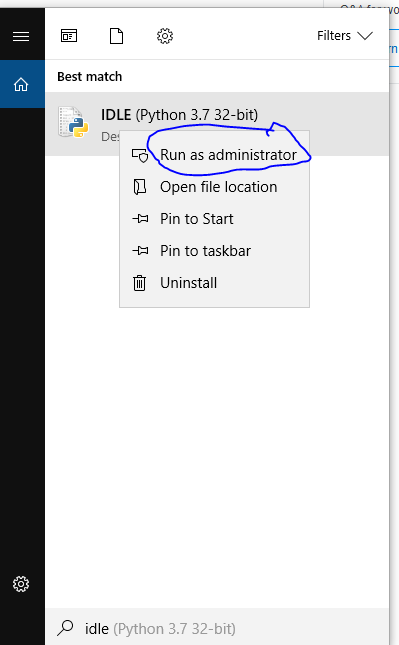Screen dimensions: 399x645
Task: Open the Settings gear in left sidebar
Action: tap(21, 584)
